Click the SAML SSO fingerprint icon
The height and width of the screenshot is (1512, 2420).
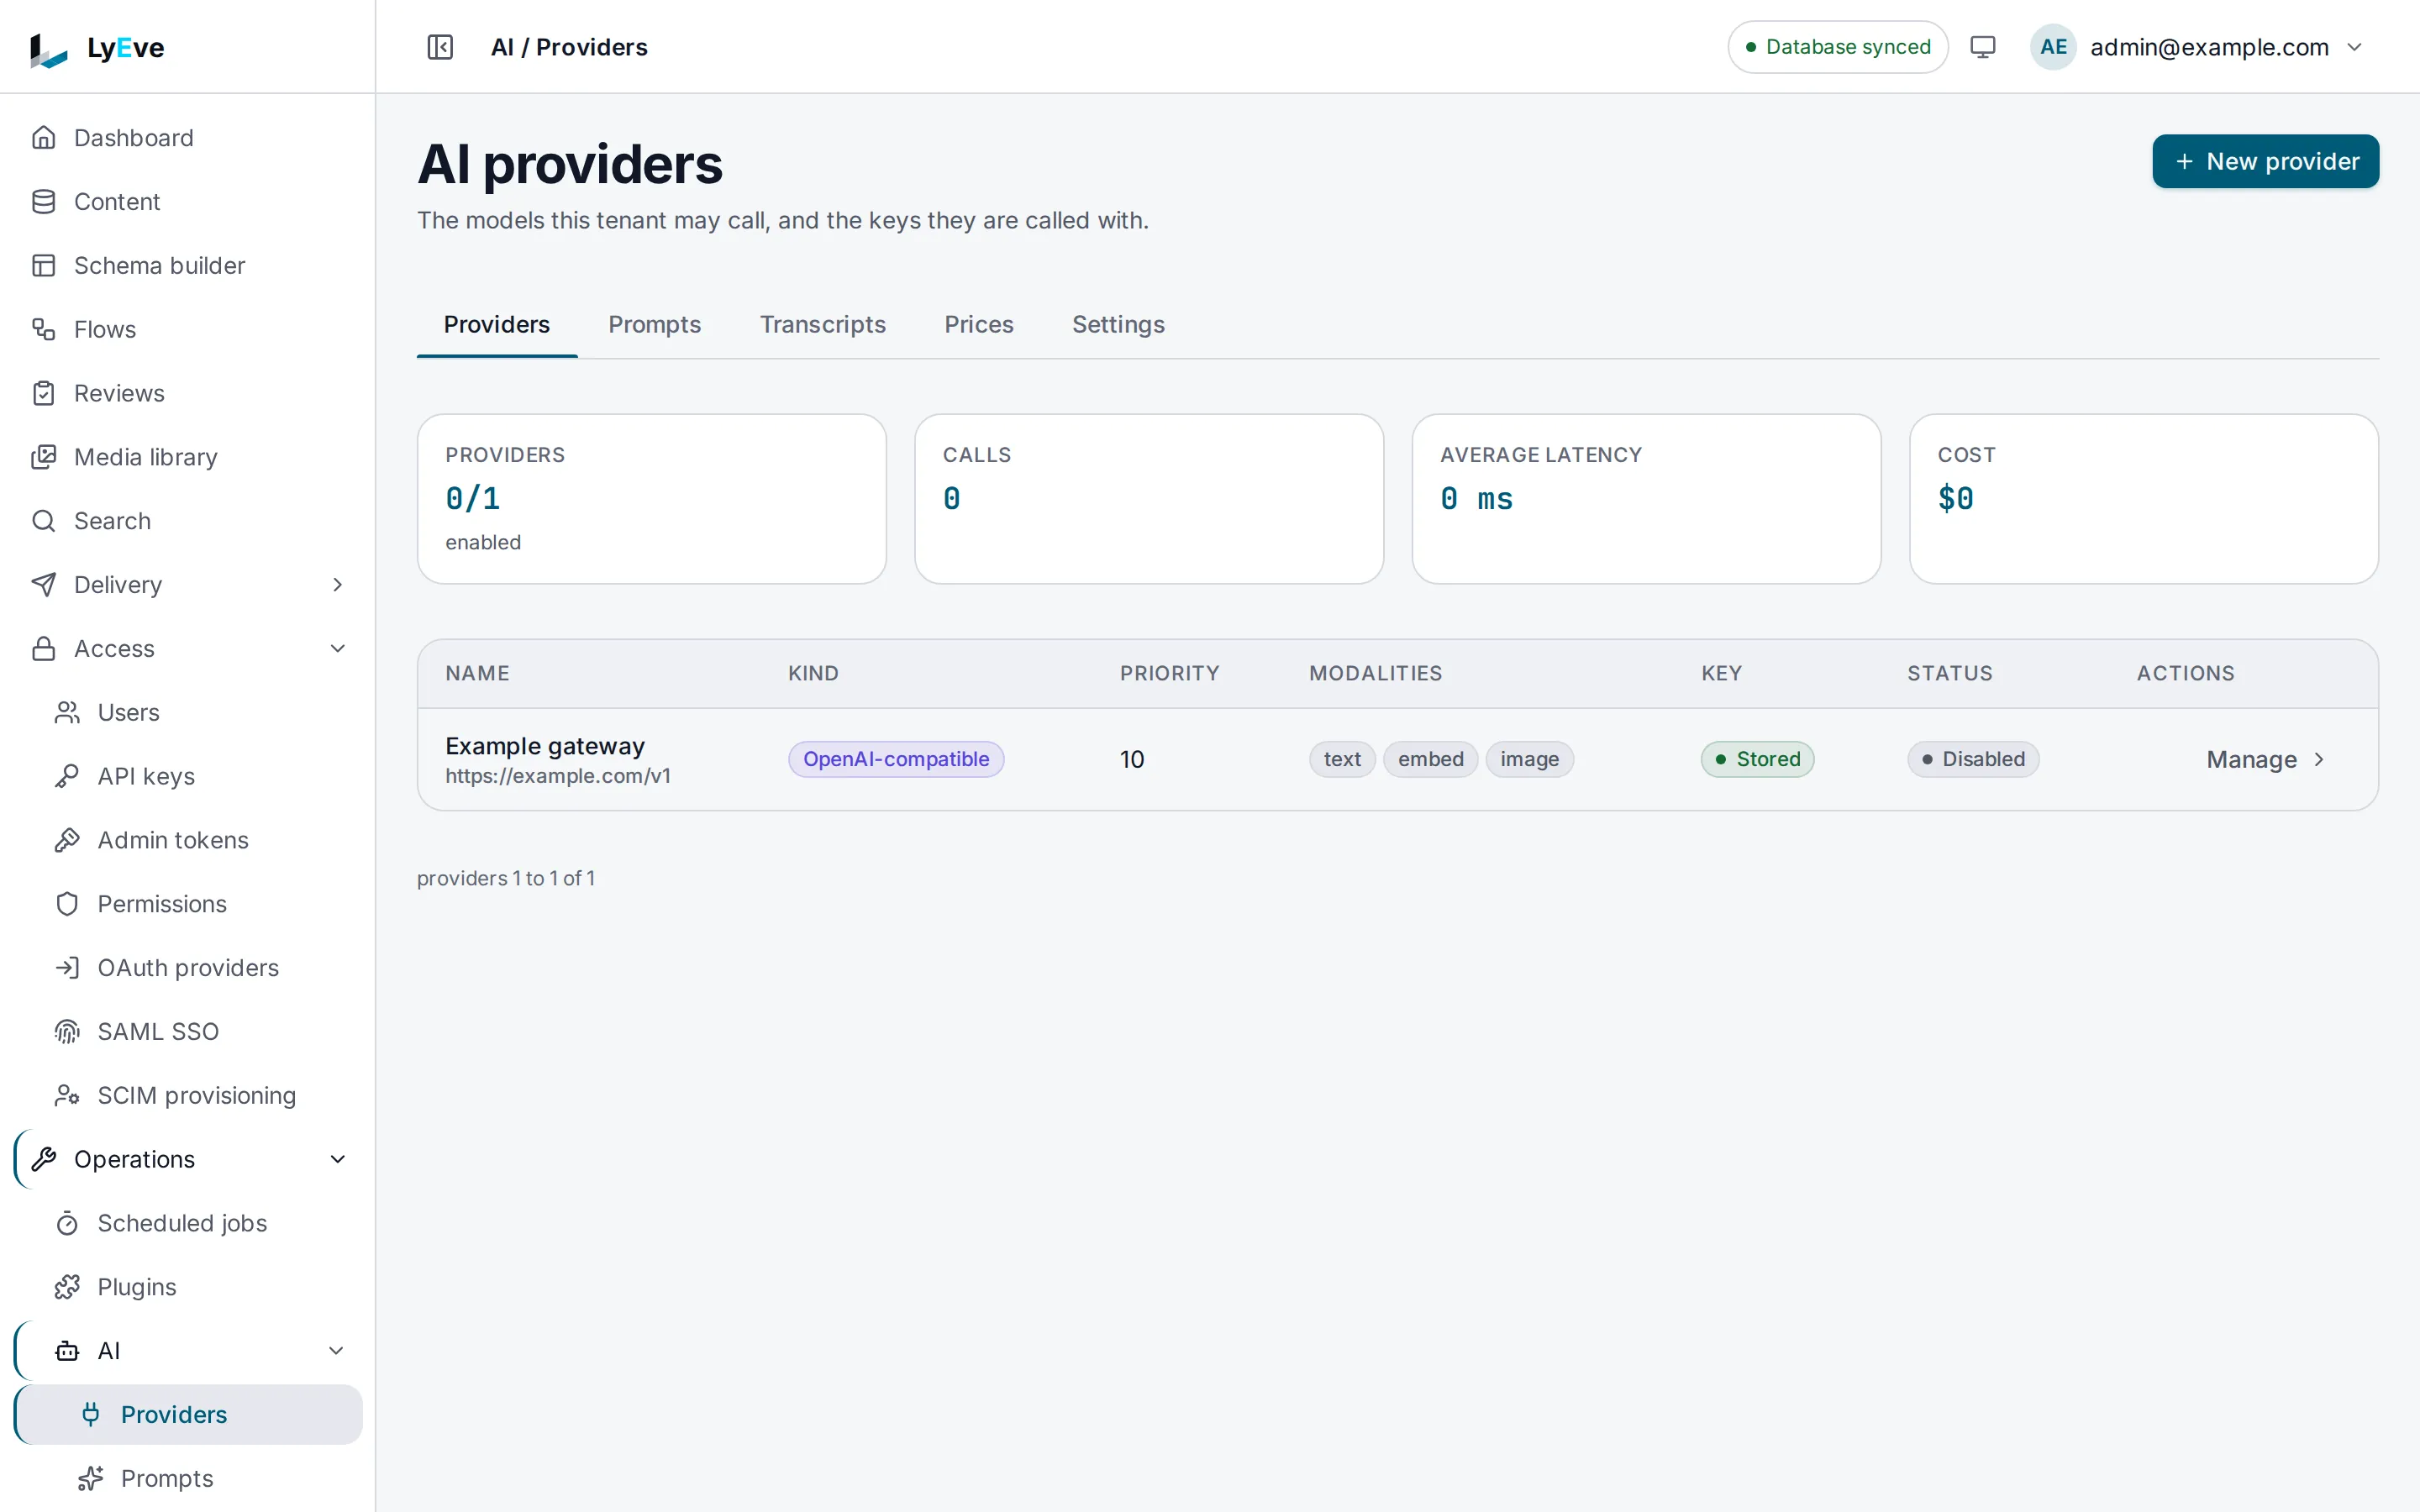click(x=67, y=1032)
